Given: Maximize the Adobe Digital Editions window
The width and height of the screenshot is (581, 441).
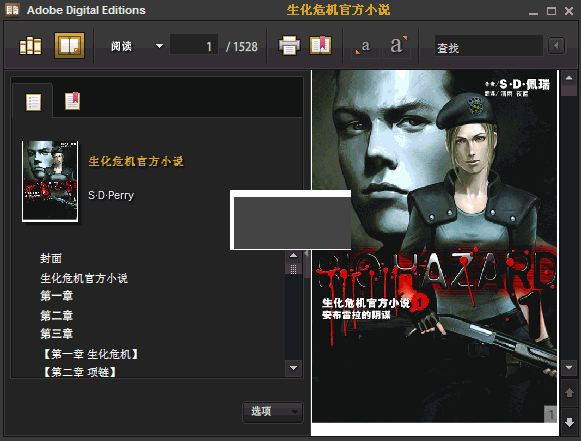Looking at the screenshot, I should click(551, 11).
